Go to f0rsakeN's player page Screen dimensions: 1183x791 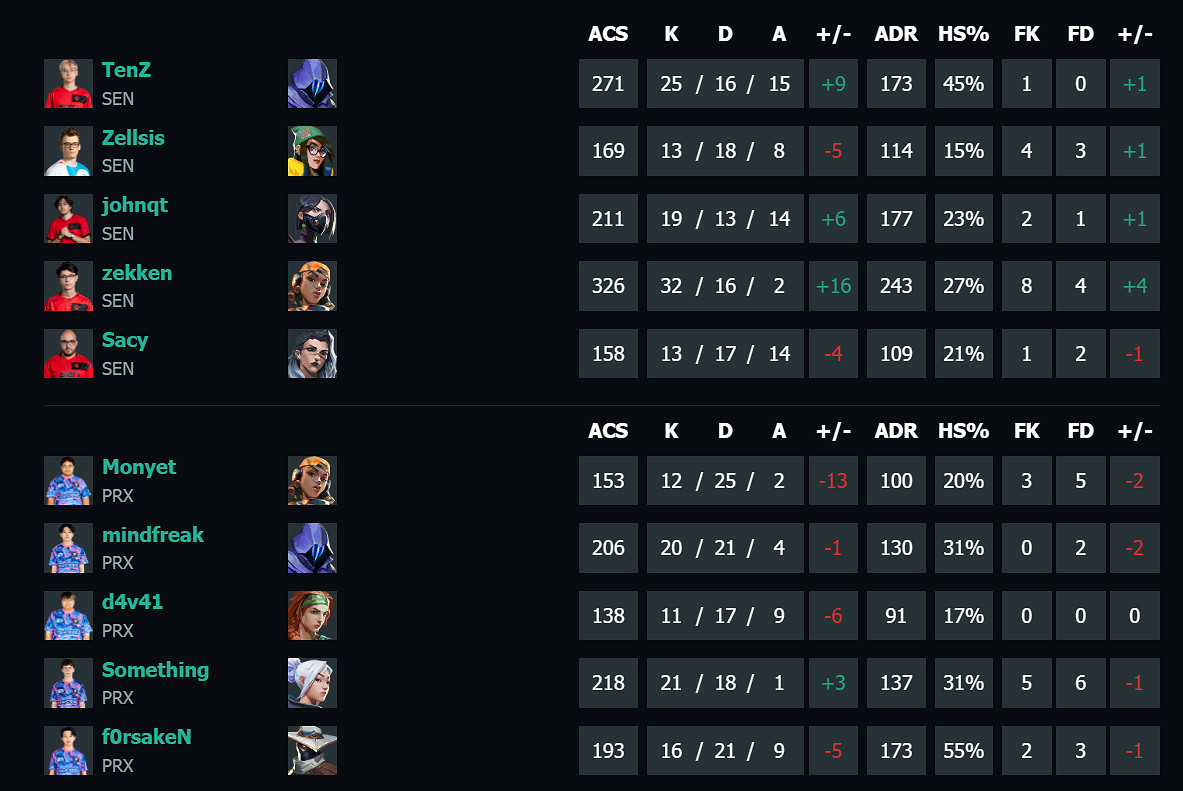146,738
